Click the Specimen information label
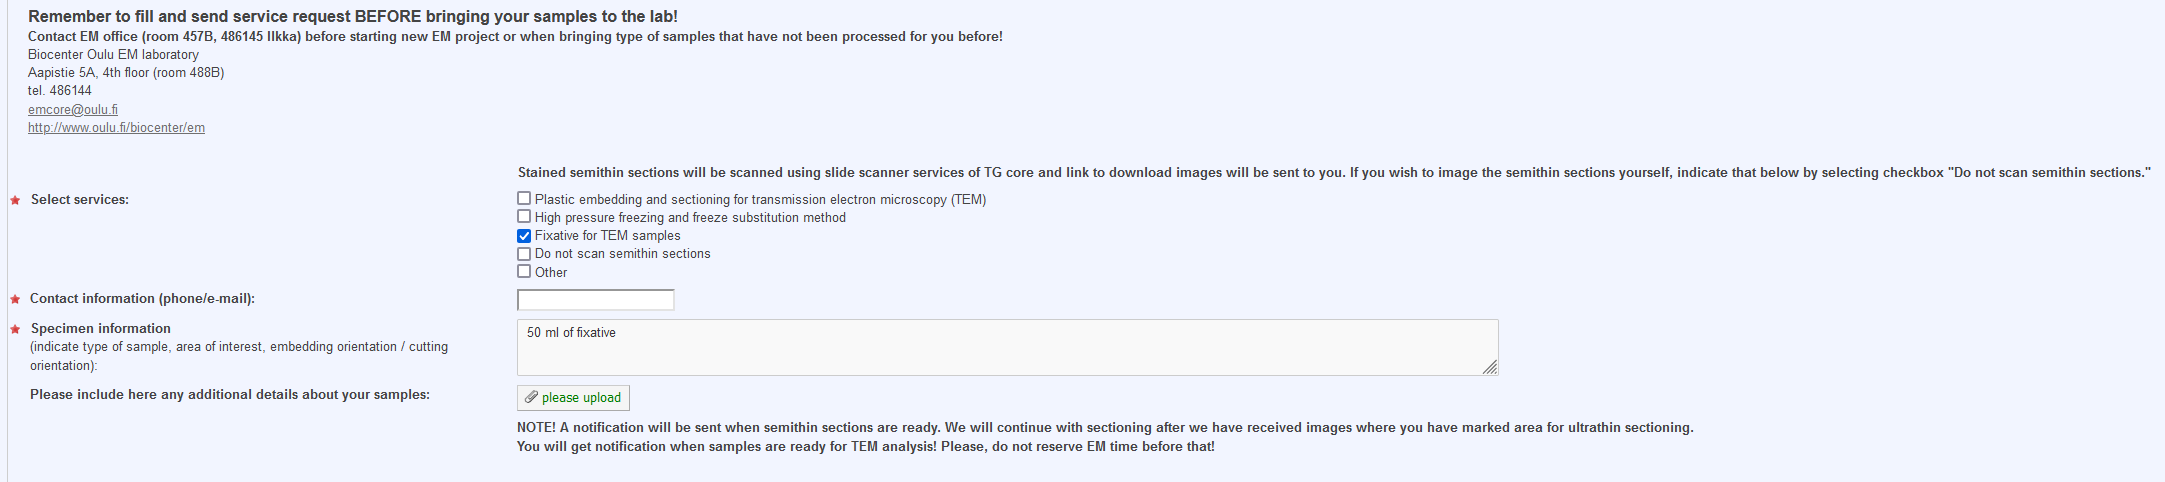Viewport: 2165px width, 482px height. point(101,329)
